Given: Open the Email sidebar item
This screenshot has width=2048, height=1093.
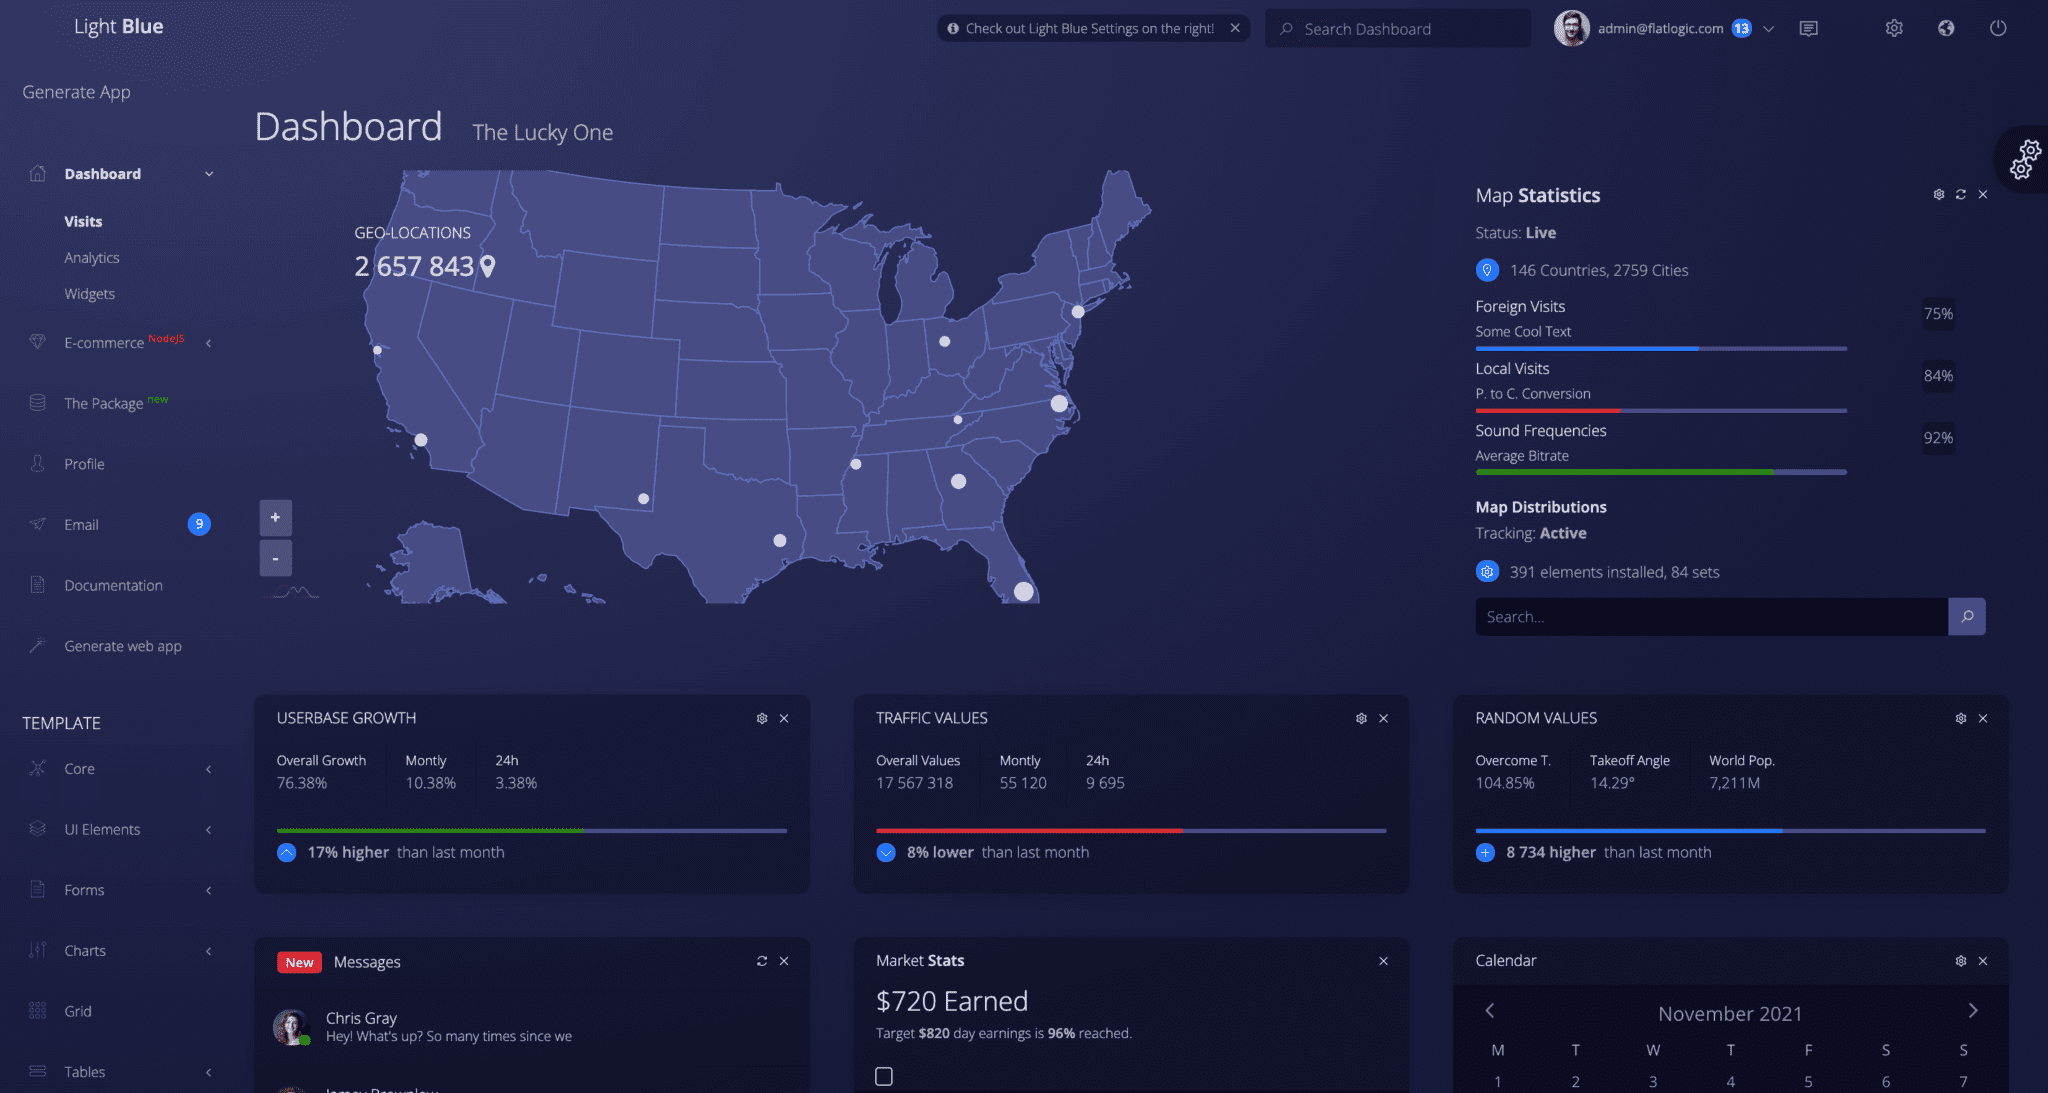Looking at the screenshot, I should click(x=82, y=525).
